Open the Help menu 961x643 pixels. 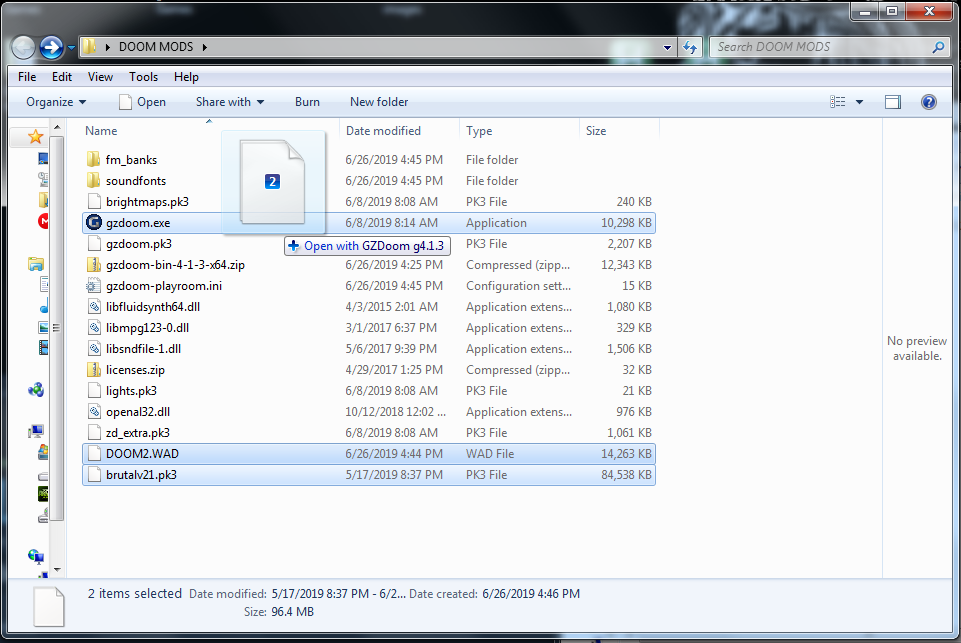(186, 77)
